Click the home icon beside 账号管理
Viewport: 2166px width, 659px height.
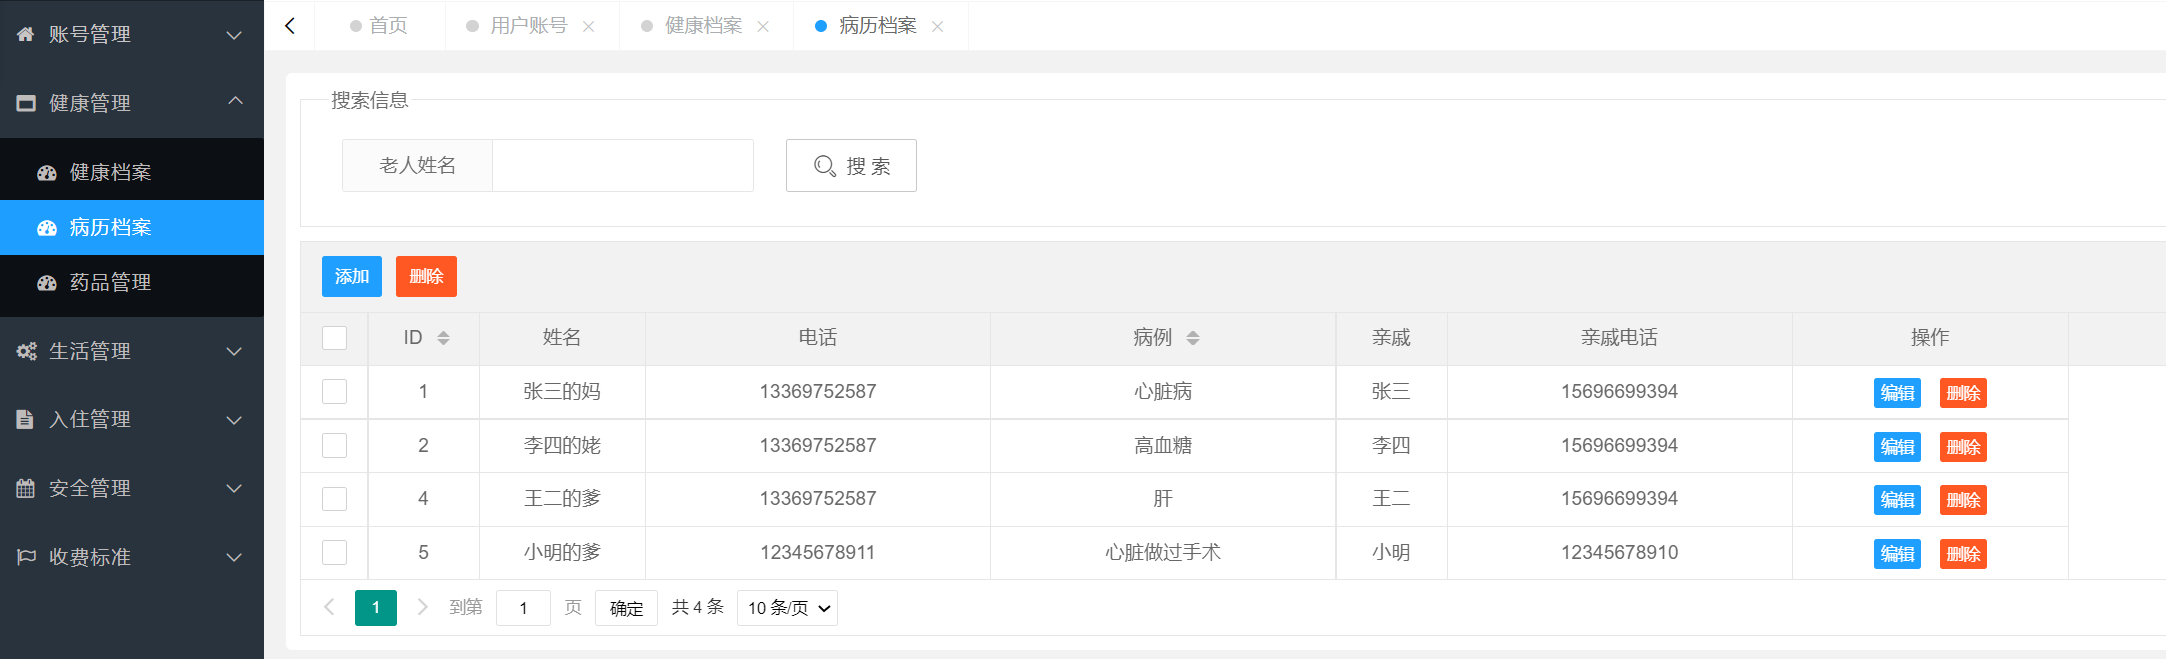point(26,34)
